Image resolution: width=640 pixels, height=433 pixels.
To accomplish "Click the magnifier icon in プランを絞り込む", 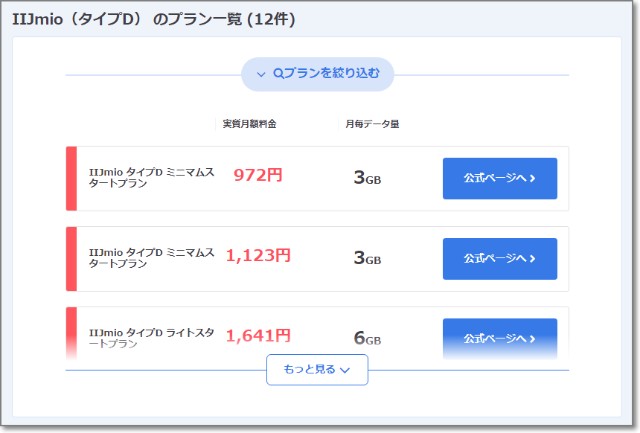I will [x=278, y=74].
